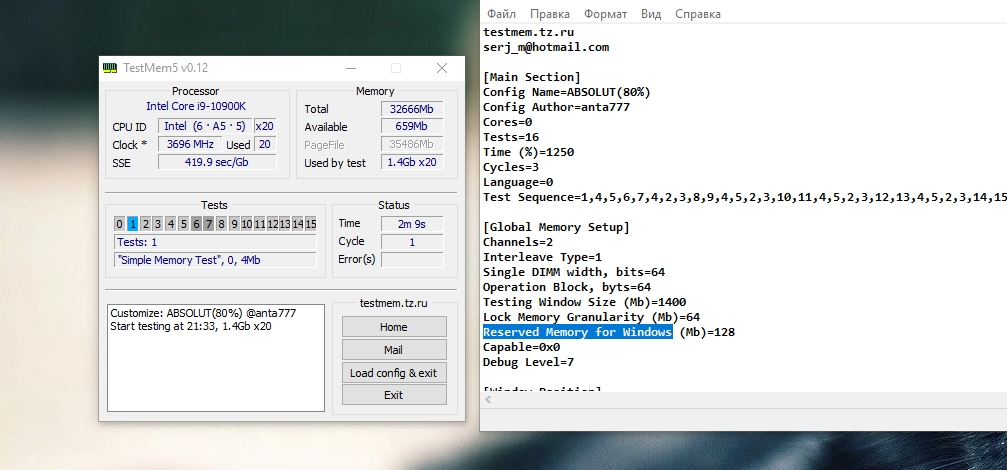Click the highlighted Reserved Memory for Windows text

pos(577,332)
